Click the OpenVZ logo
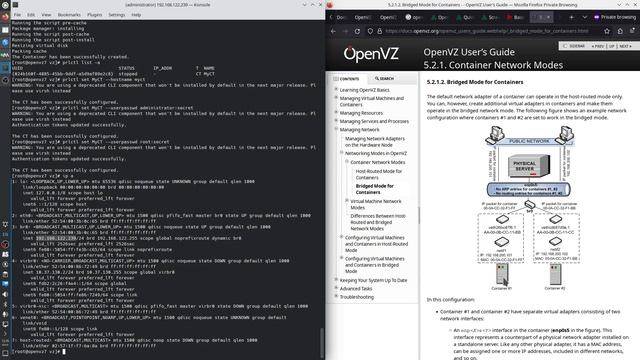Viewport: 640px width, 360px height. (x=371, y=53)
